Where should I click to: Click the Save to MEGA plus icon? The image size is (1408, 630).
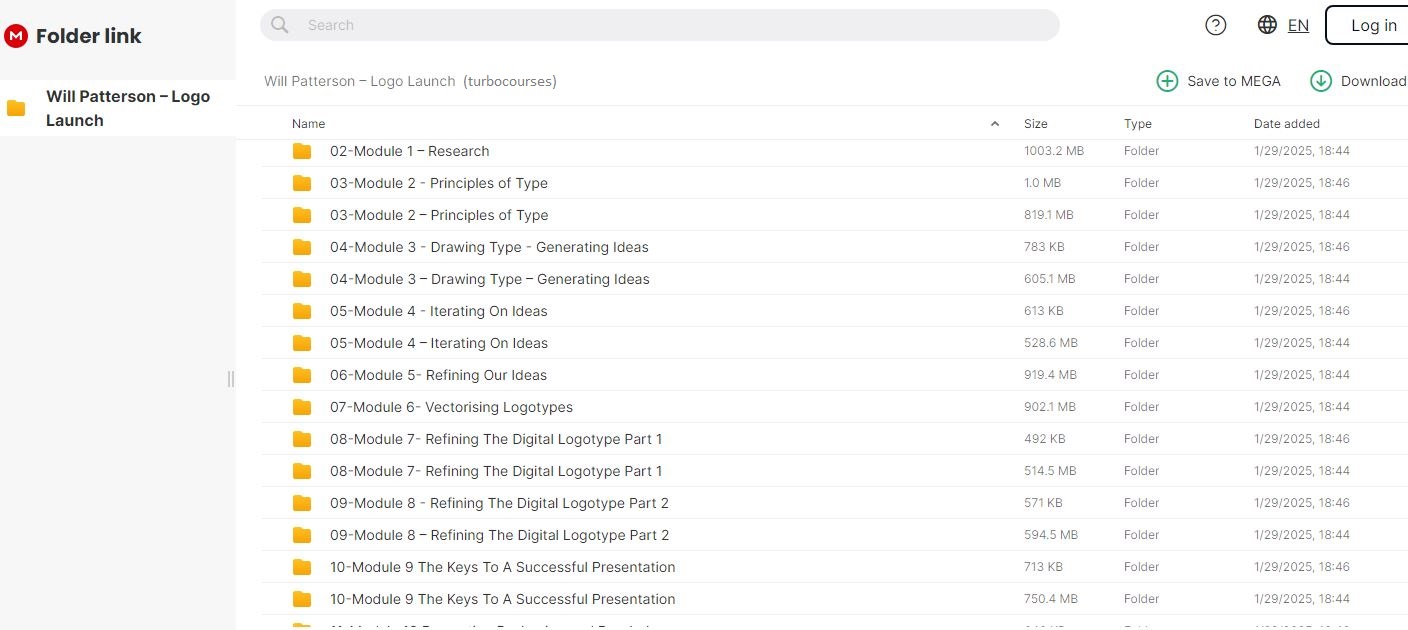coord(1167,81)
